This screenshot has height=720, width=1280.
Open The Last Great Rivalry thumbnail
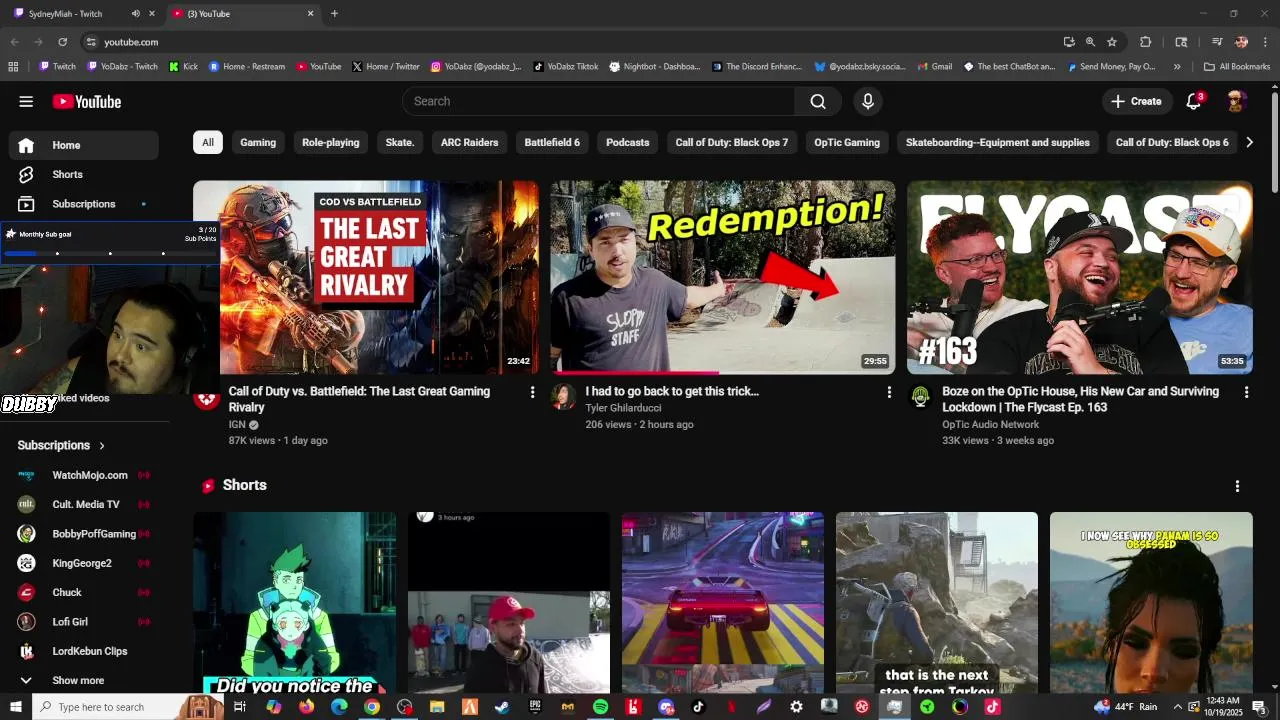tap(366, 277)
